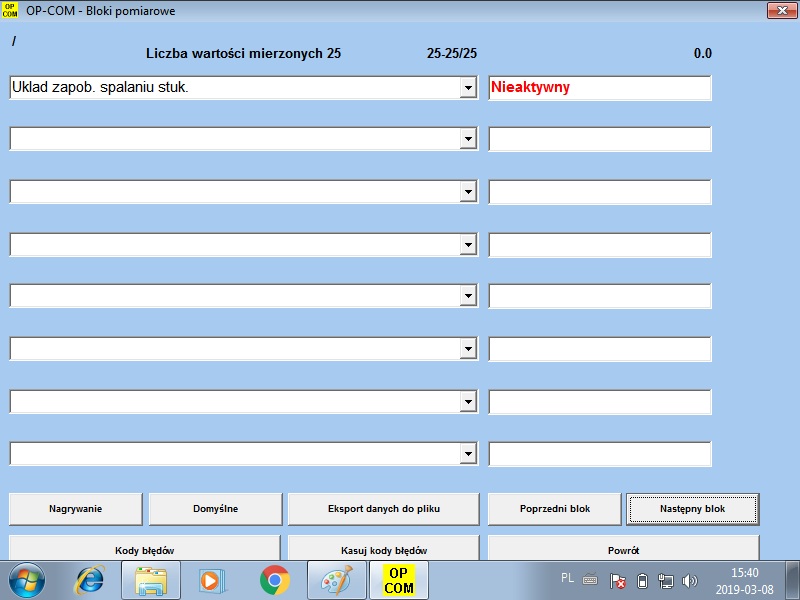Open Kody błędów
800x600 pixels.
(145, 549)
